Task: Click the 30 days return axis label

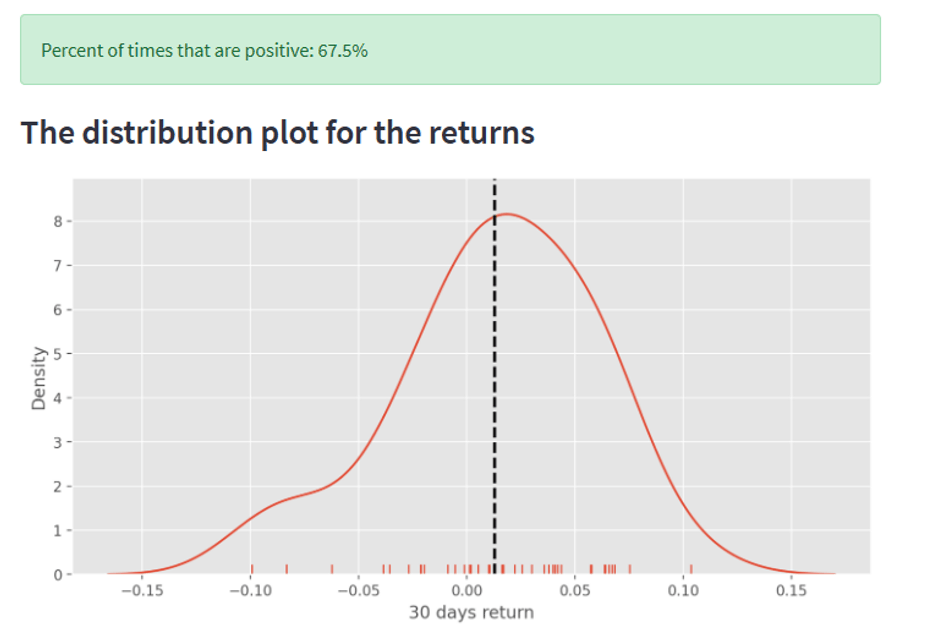Action: coord(471,612)
